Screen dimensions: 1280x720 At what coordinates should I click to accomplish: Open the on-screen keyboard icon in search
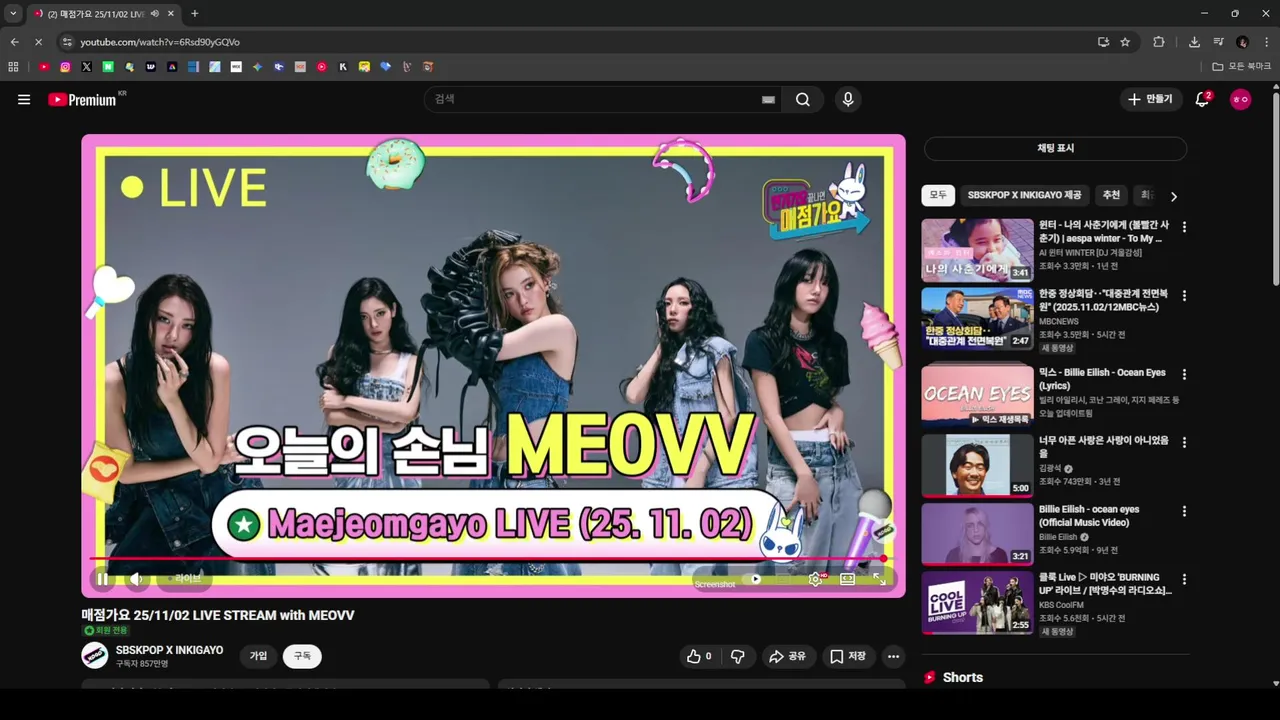click(x=768, y=100)
